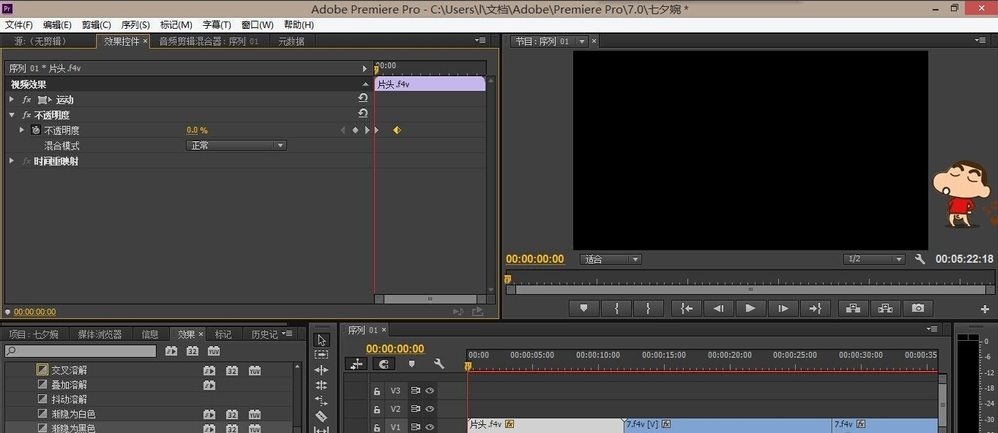
Task: Toggle the V2 track lock
Action: pyautogui.click(x=377, y=409)
